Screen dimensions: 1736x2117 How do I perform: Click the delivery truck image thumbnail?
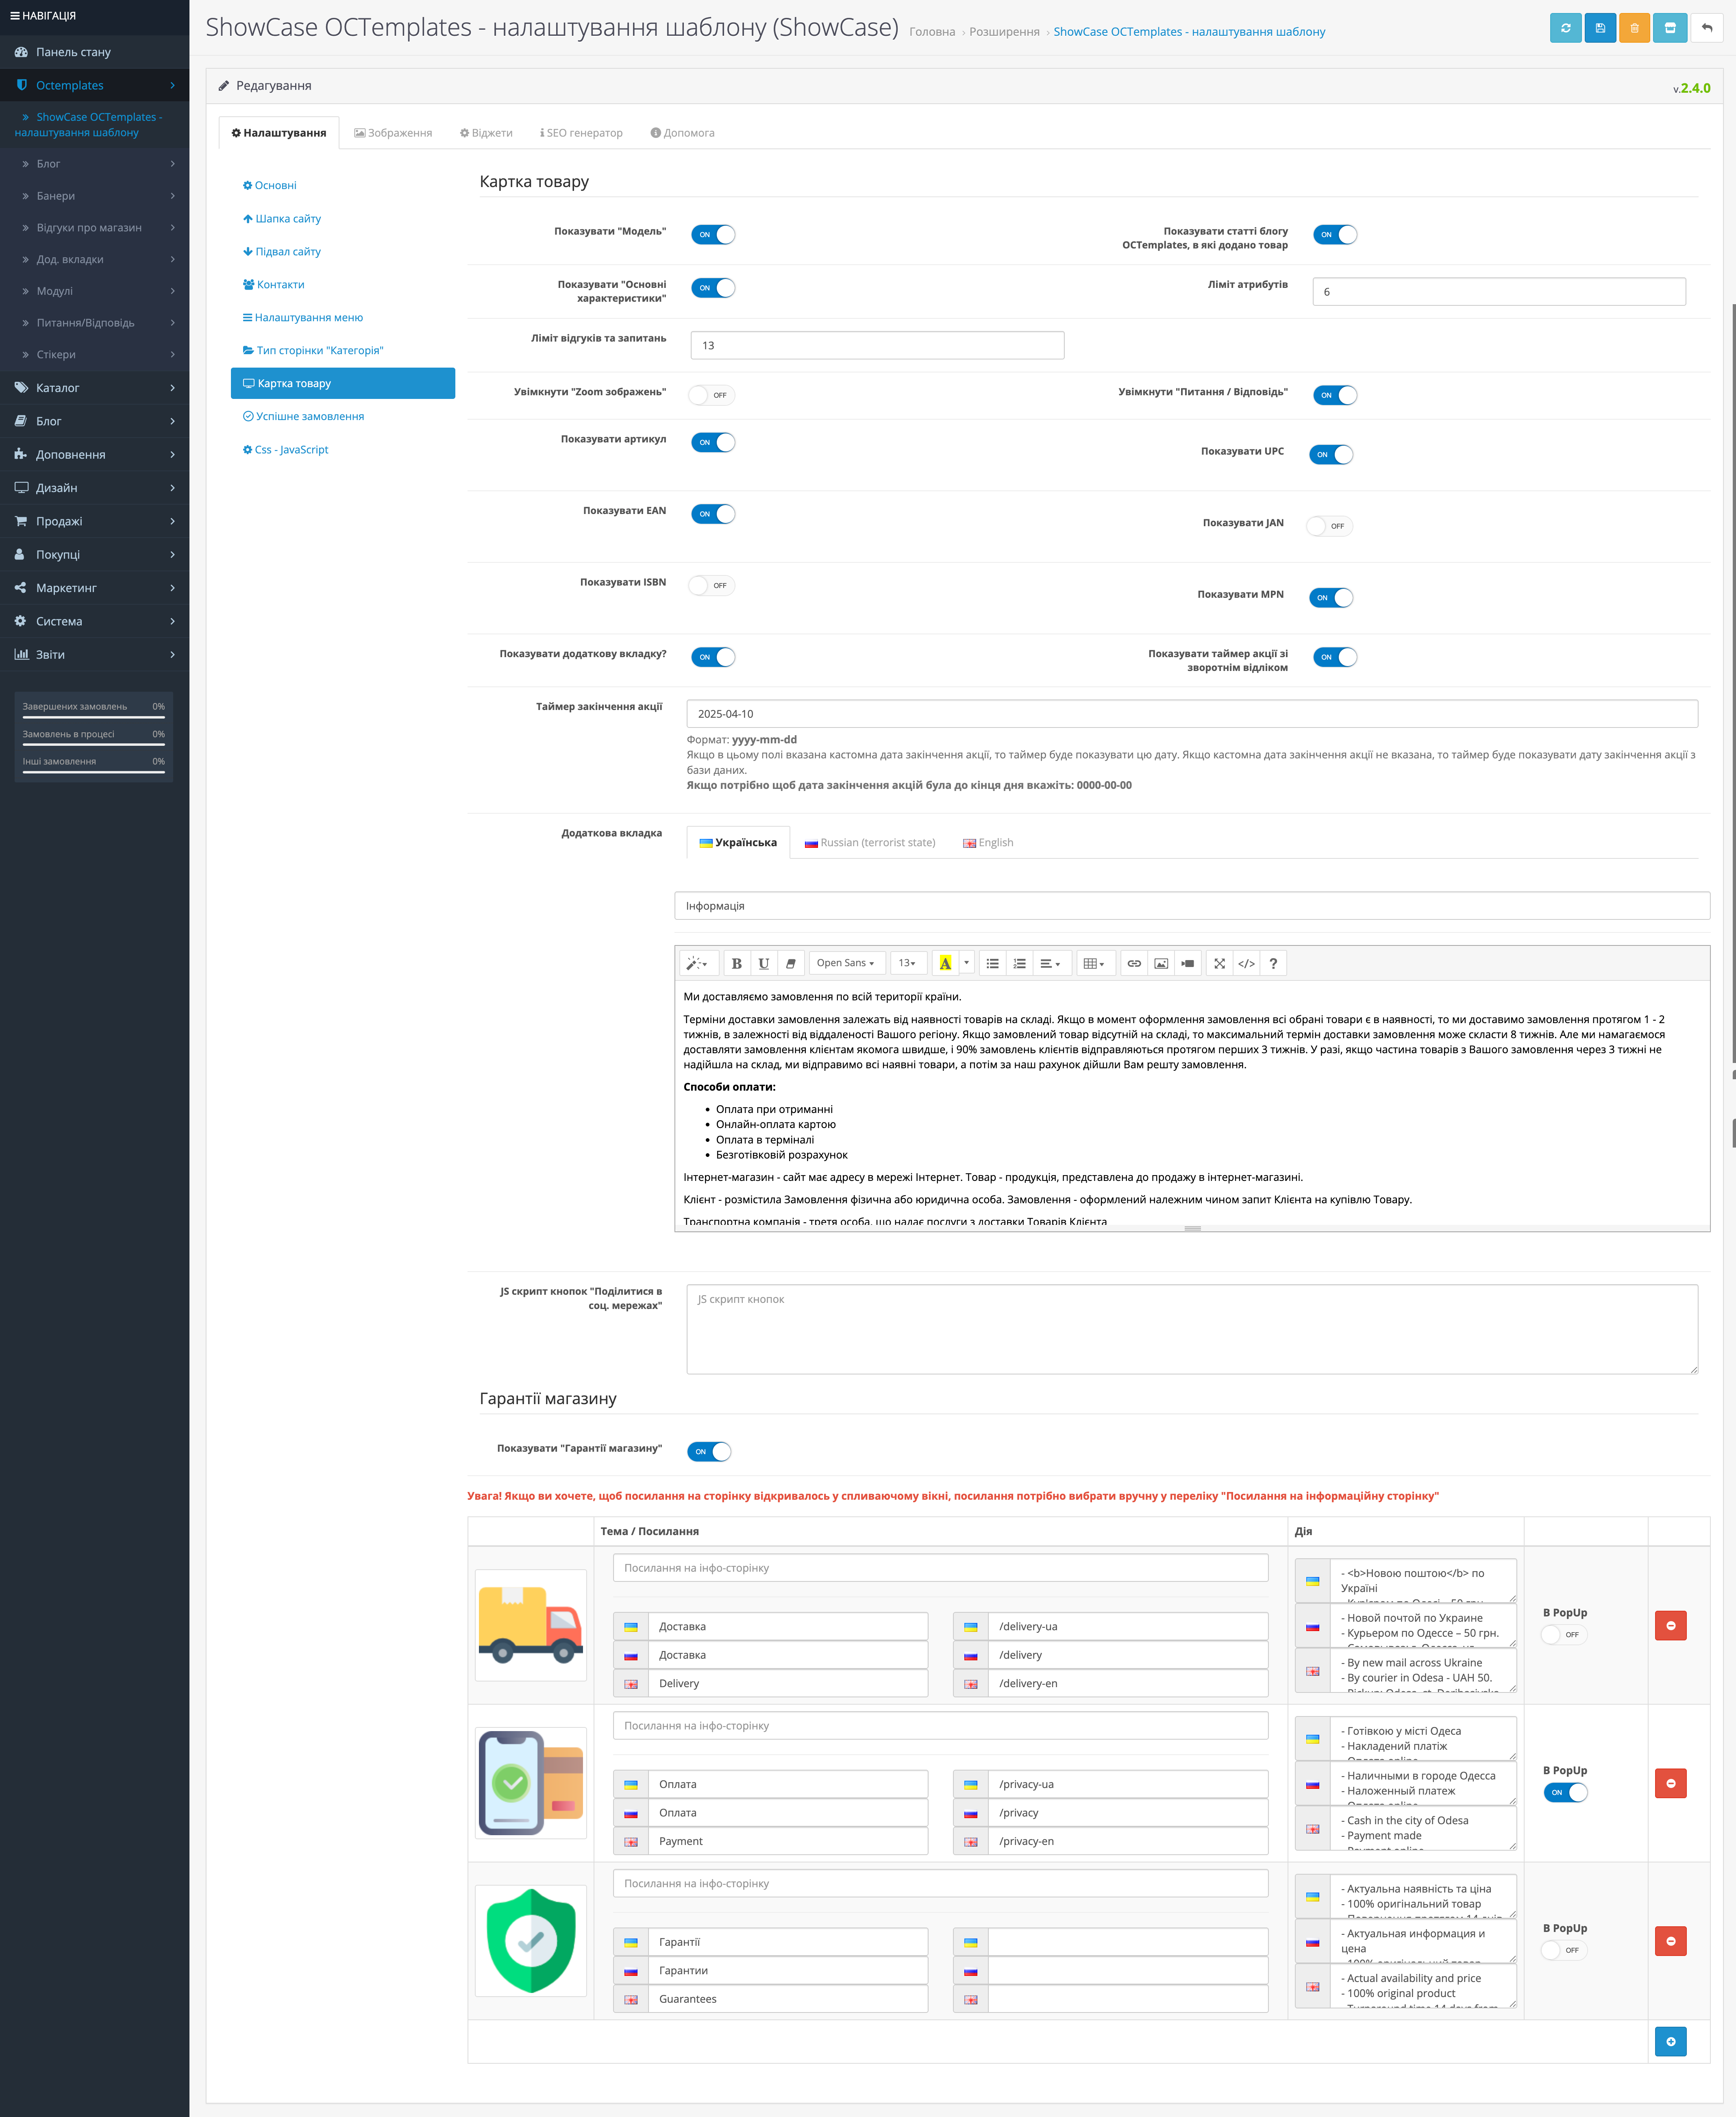pos(531,1625)
